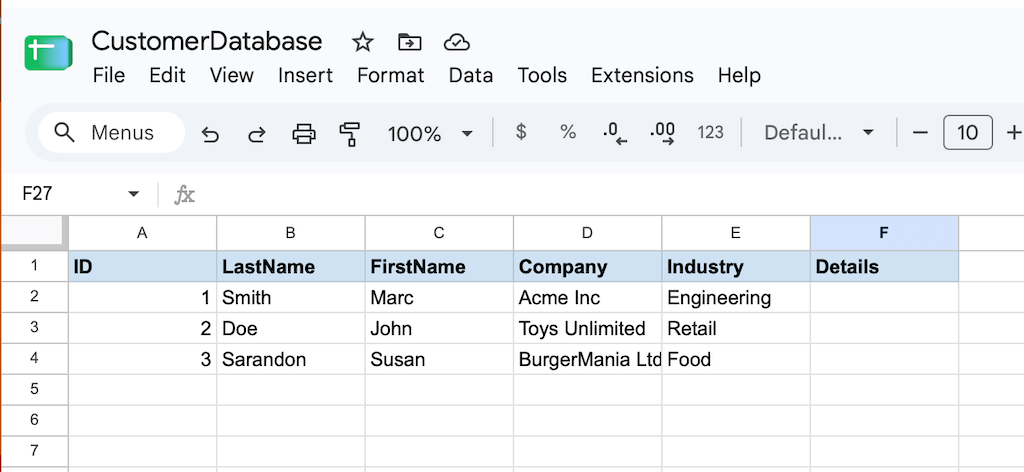Check the cloud save status icon
Image resolution: width=1024 pixels, height=472 pixels.
456,42
